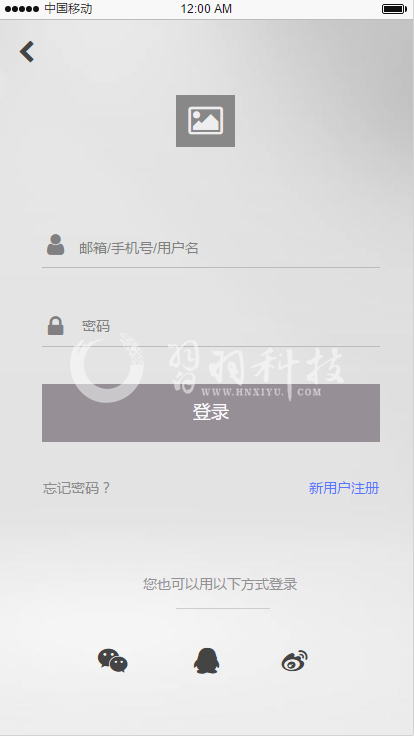Sign in with the QQ penguin icon
Image resolution: width=414 pixels, height=736 pixels.
pyautogui.click(x=207, y=661)
